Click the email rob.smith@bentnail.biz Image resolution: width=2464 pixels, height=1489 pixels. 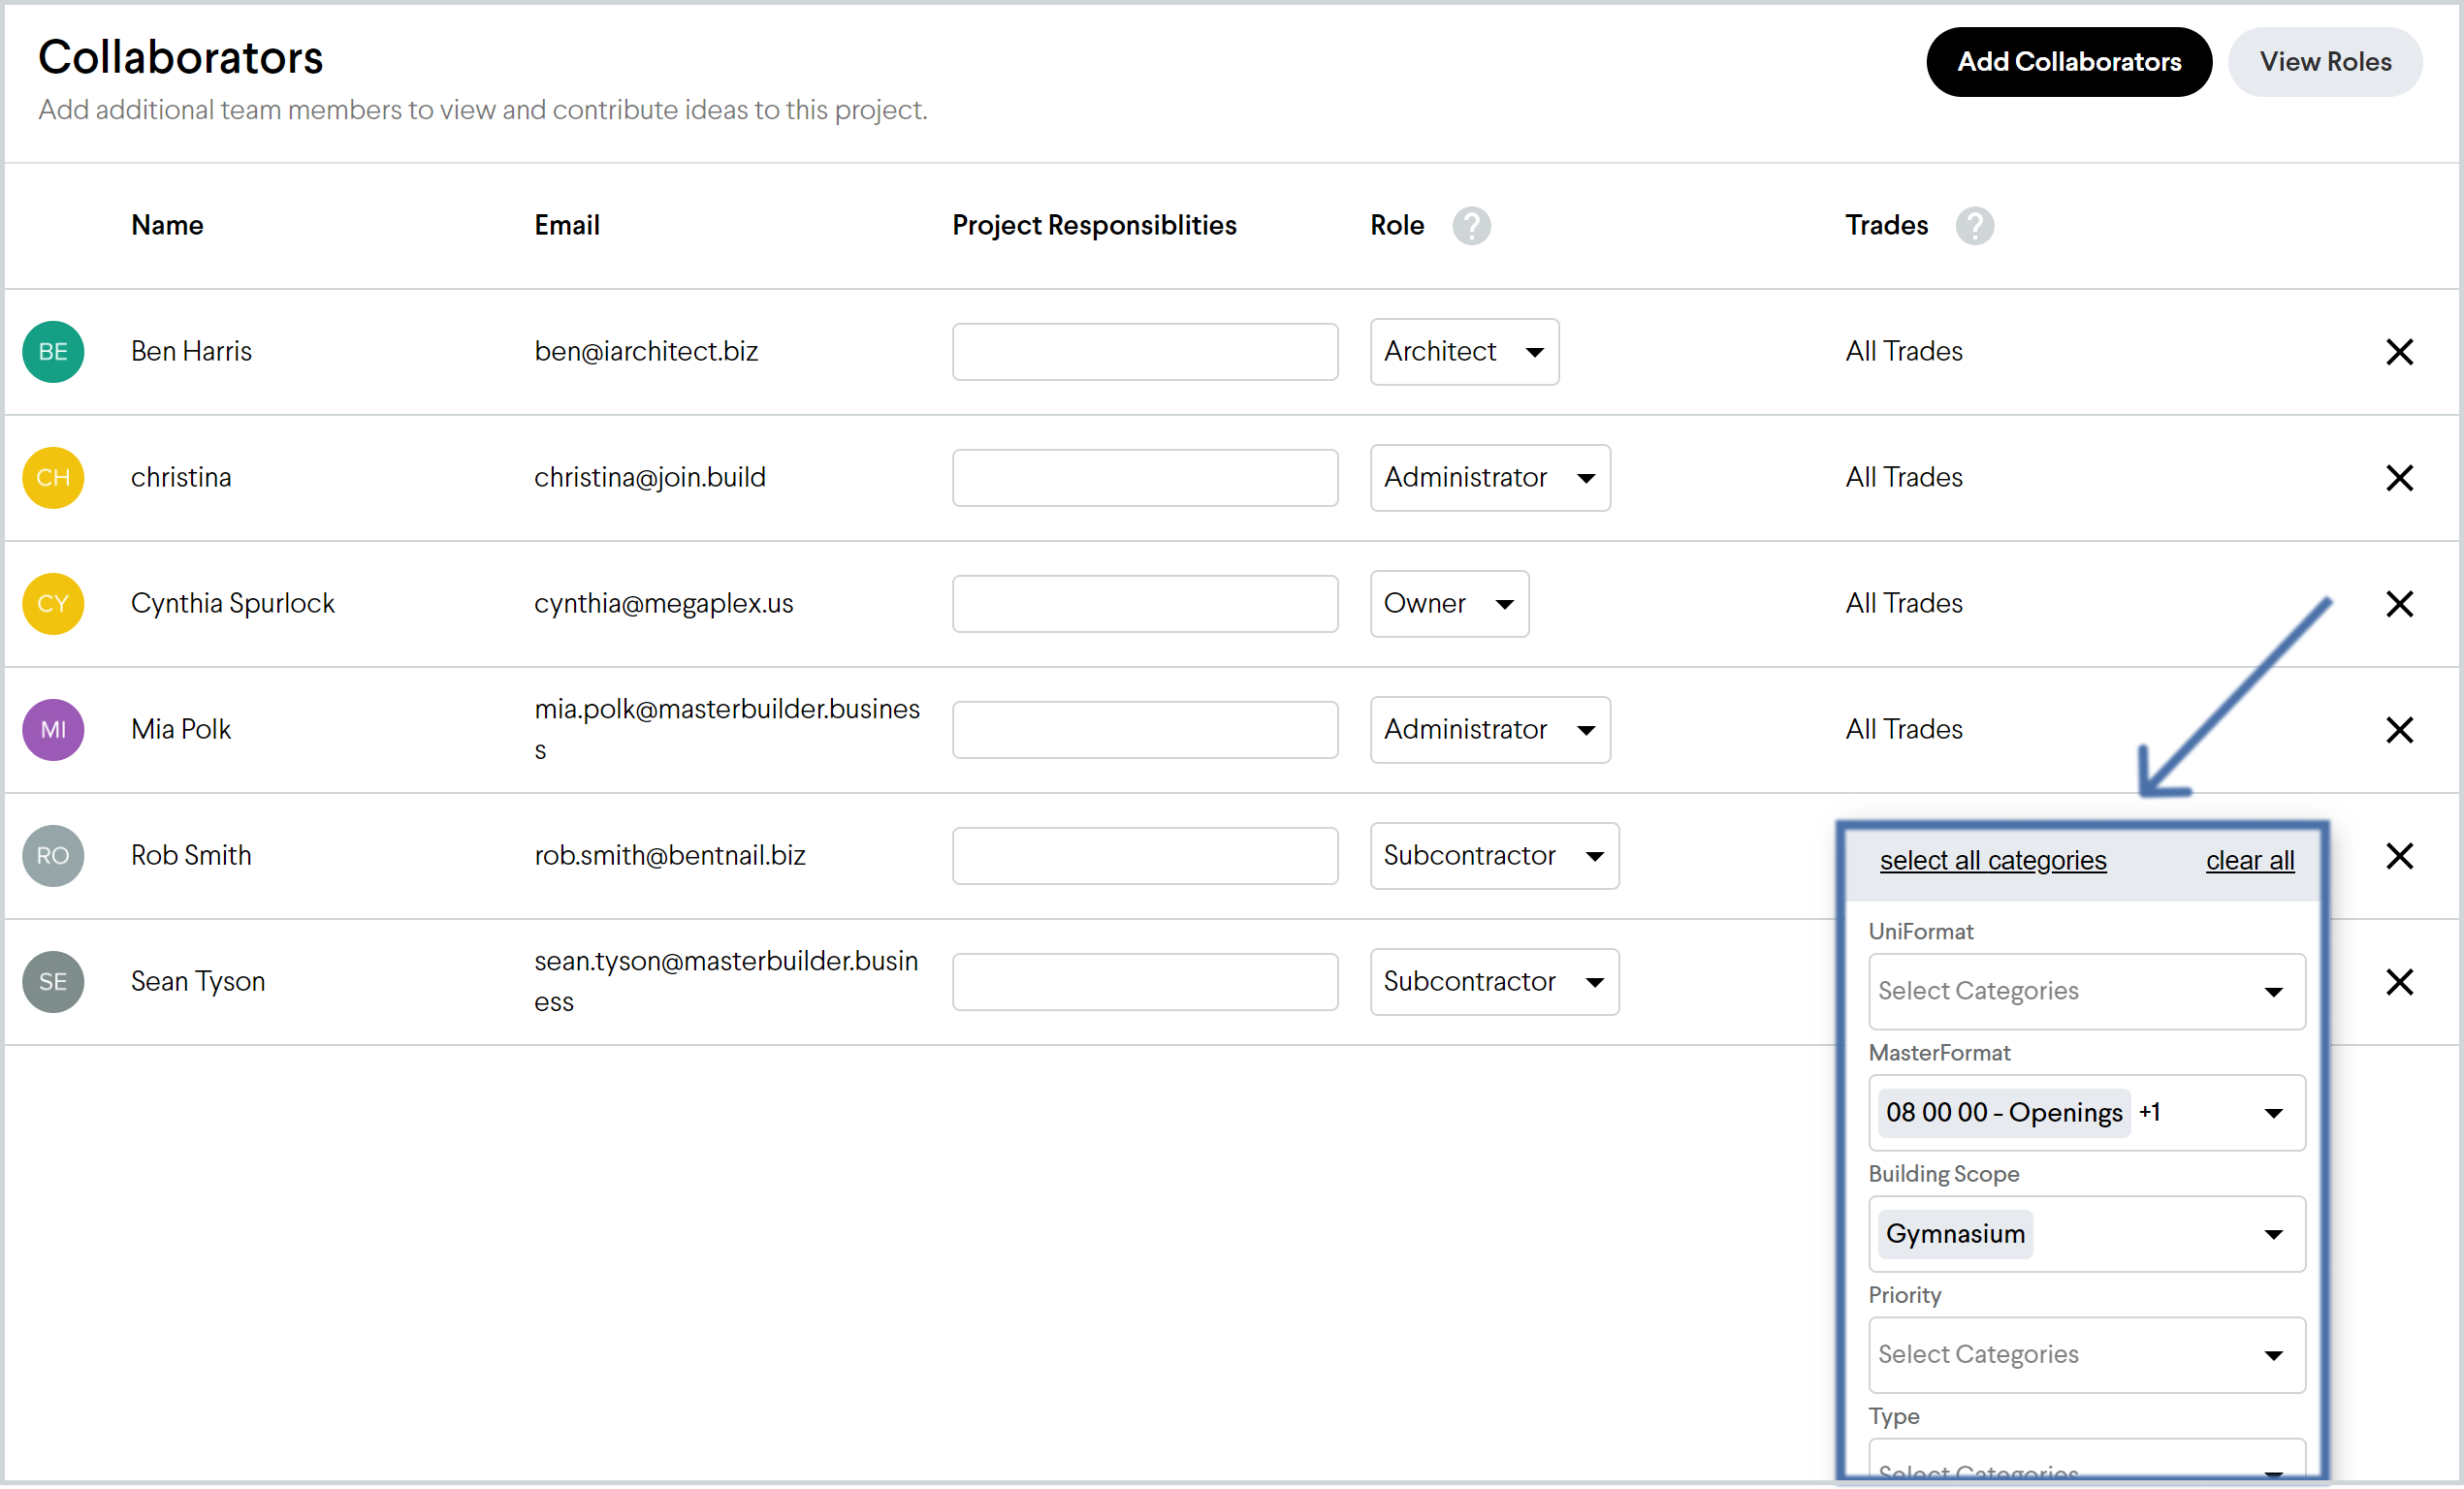(x=670, y=856)
